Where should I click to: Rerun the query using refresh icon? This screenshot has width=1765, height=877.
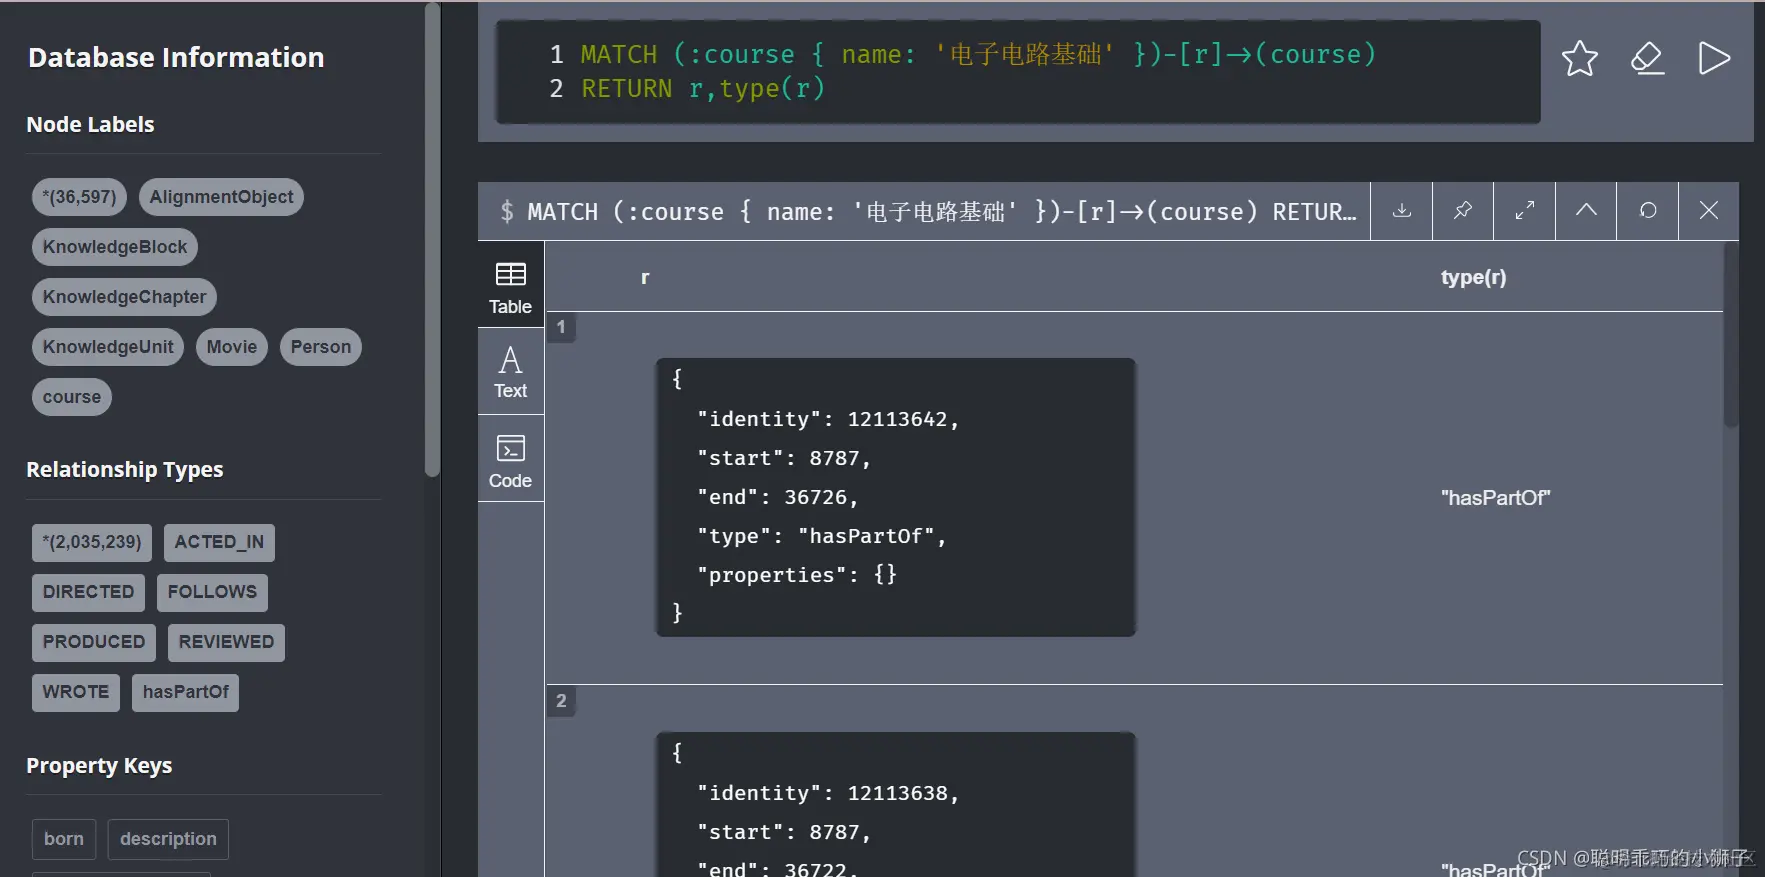coord(1648,211)
